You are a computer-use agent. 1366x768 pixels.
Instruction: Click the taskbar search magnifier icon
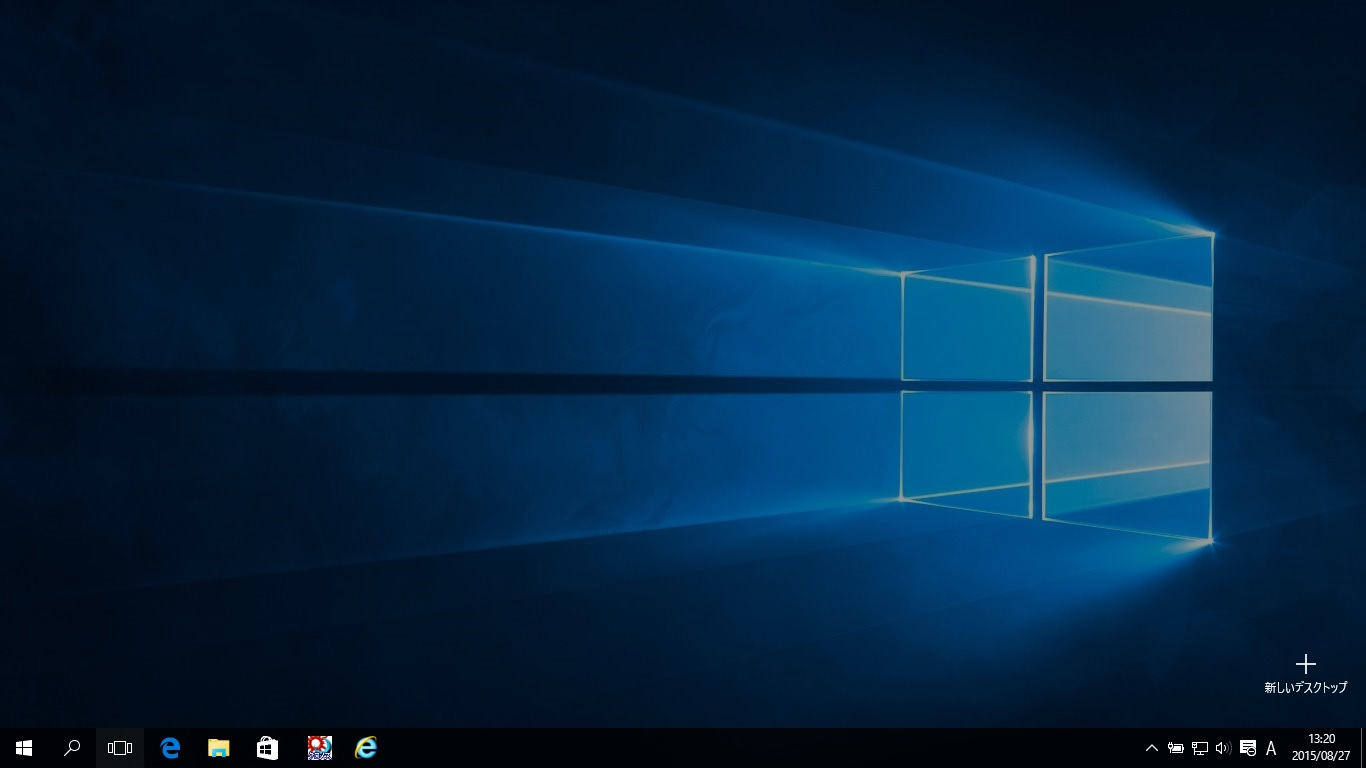[72, 748]
